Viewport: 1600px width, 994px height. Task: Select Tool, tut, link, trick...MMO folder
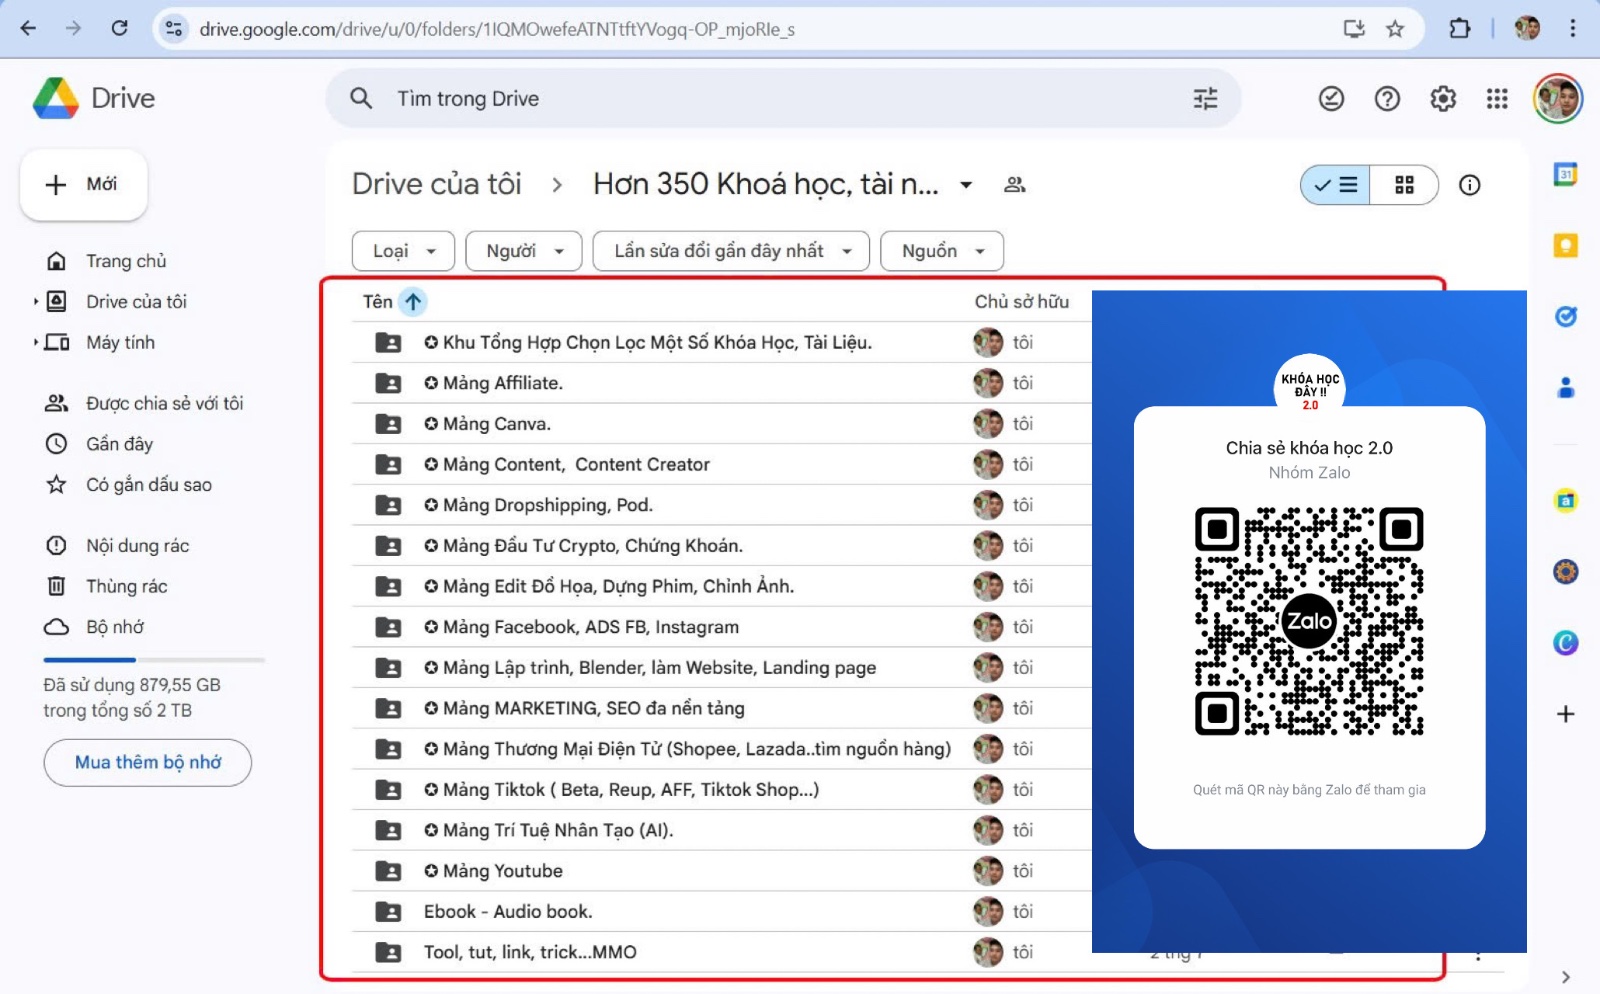[720, 952]
